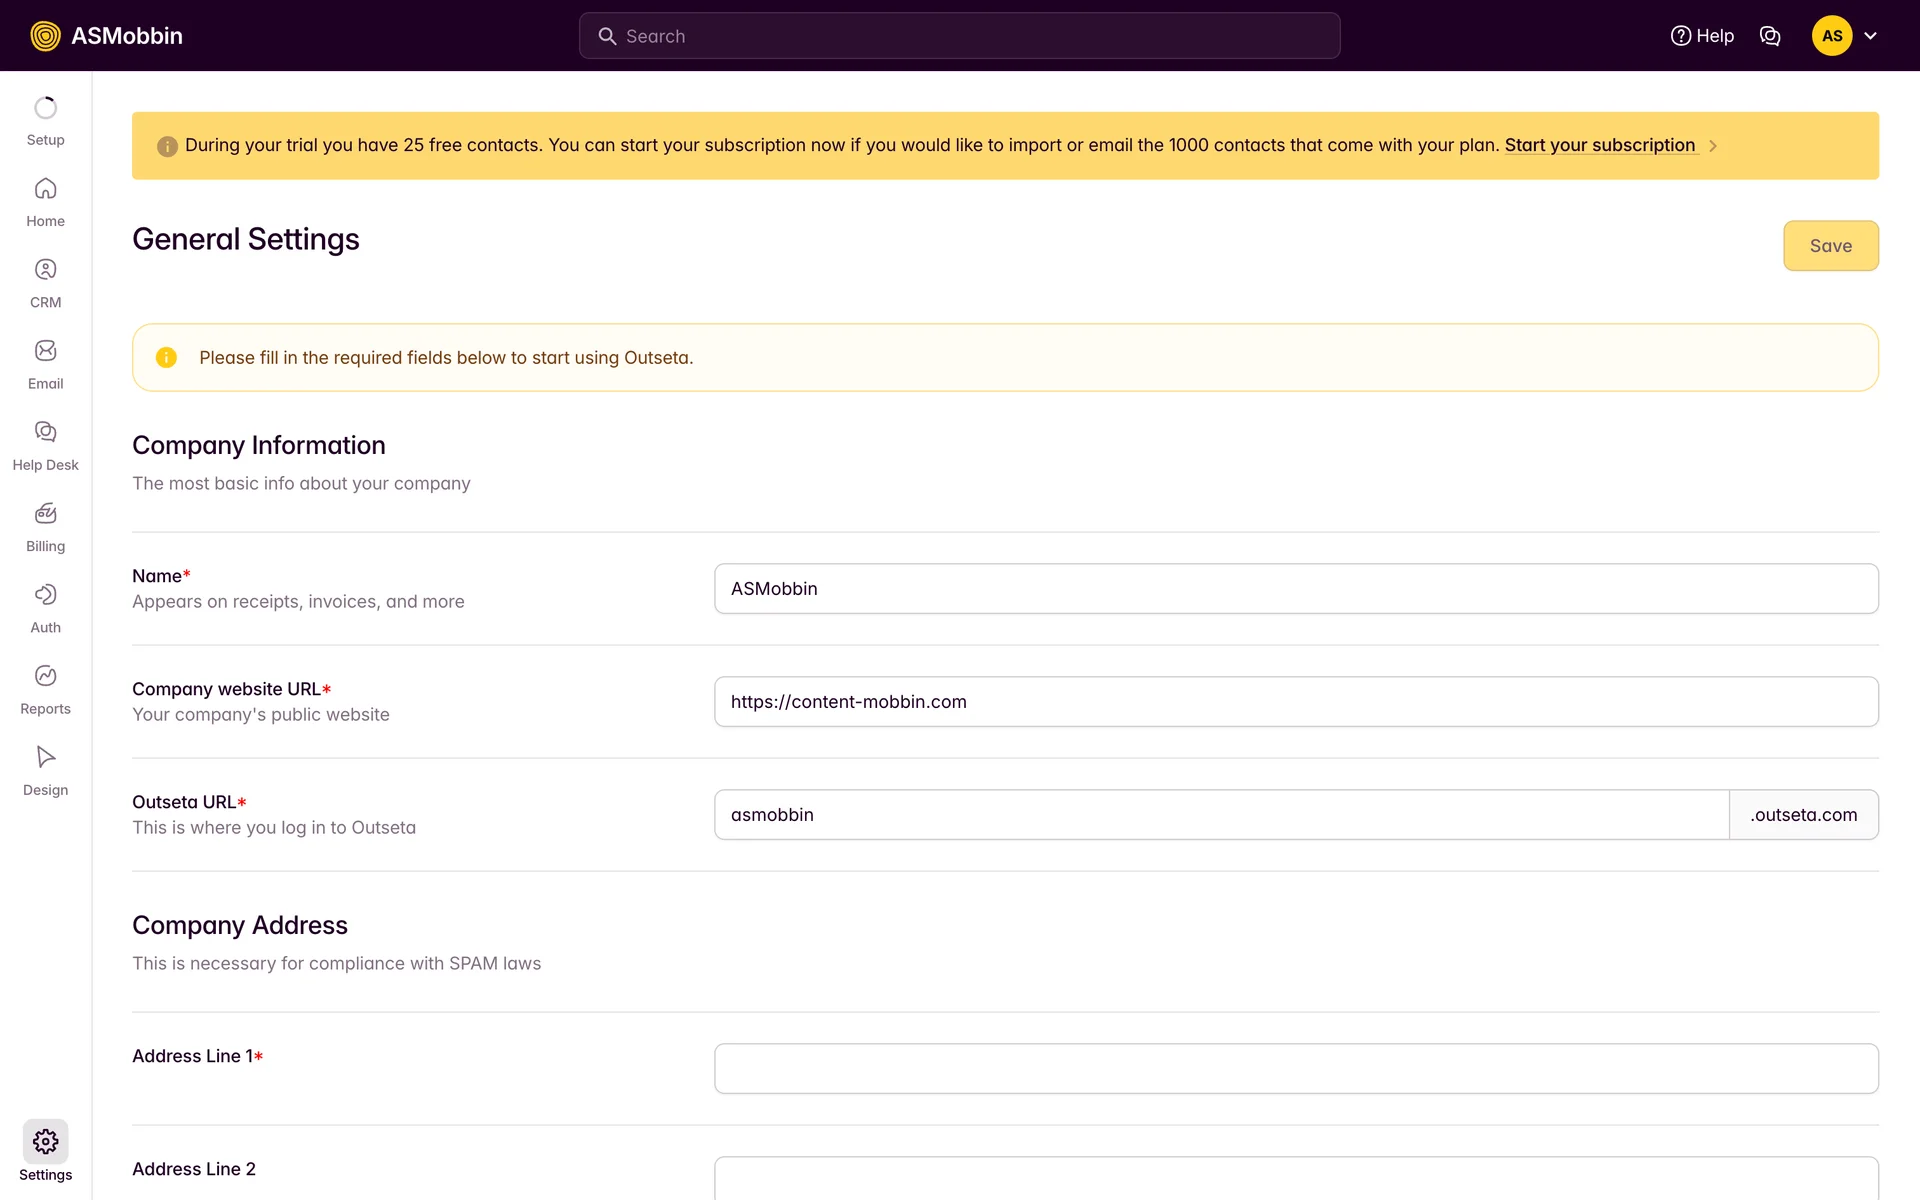Open the Auth section icon
The height and width of the screenshot is (1200, 1920).
(x=45, y=595)
